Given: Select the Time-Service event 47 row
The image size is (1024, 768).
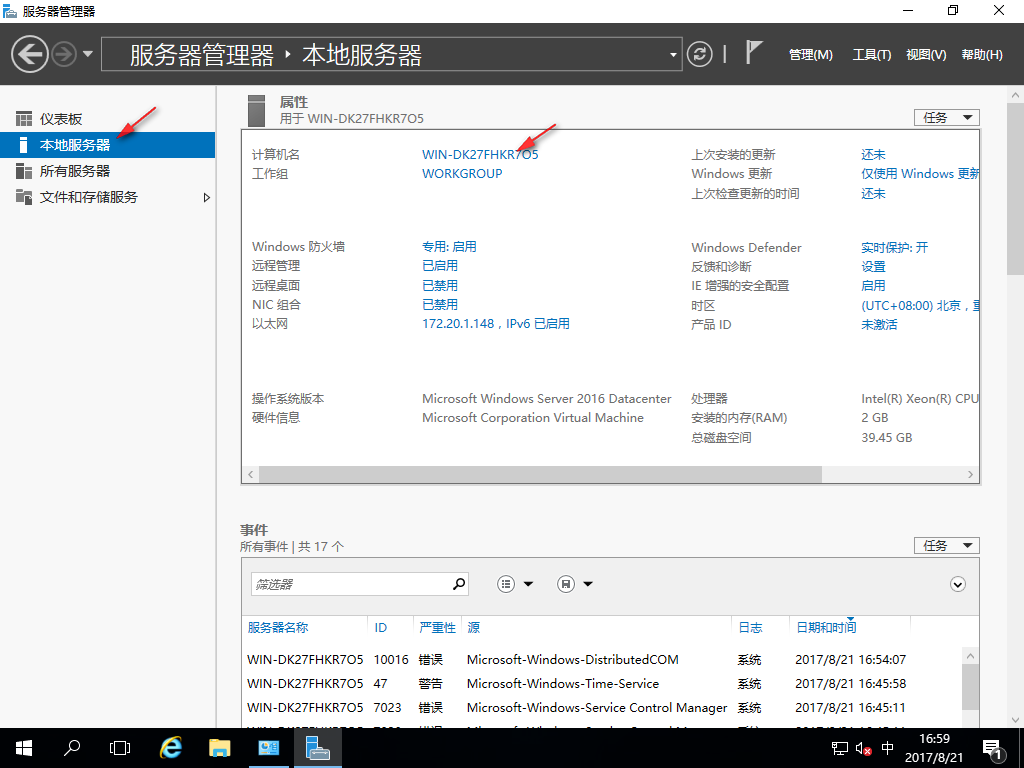Looking at the screenshot, I should pyautogui.click(x=601, y=684).
